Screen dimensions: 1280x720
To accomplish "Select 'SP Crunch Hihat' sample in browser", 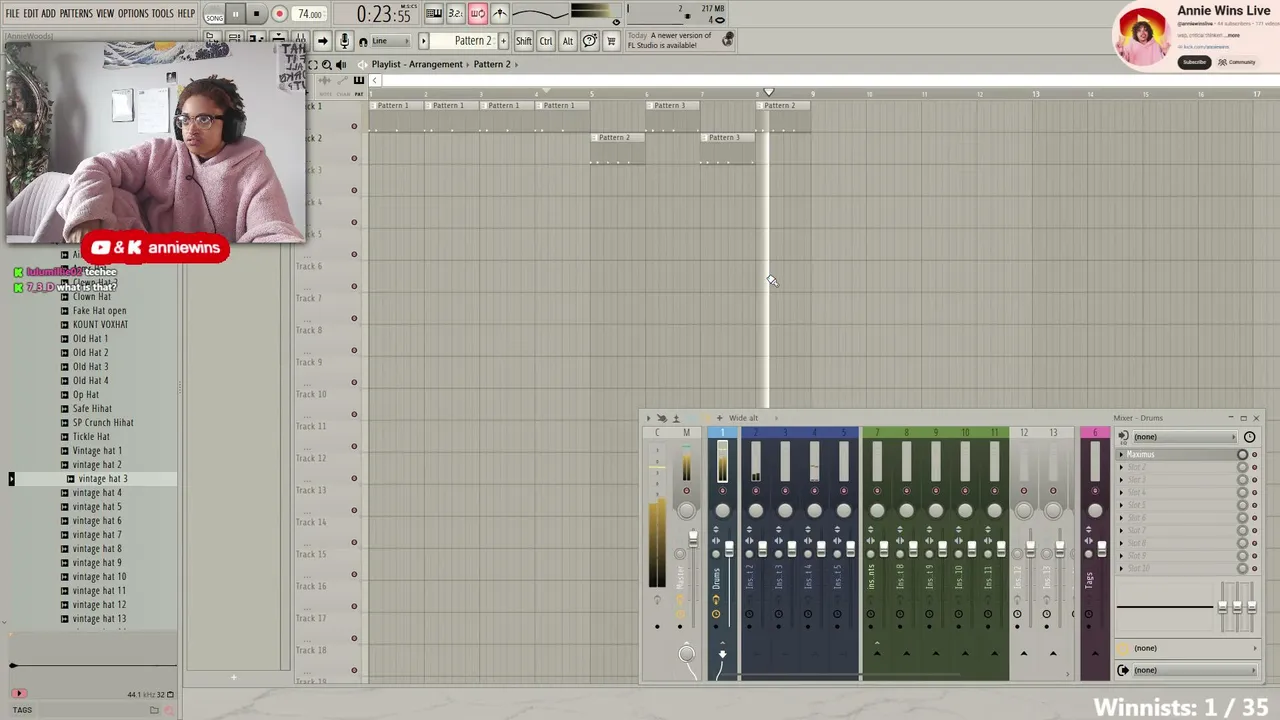I will tap(103, 423).
